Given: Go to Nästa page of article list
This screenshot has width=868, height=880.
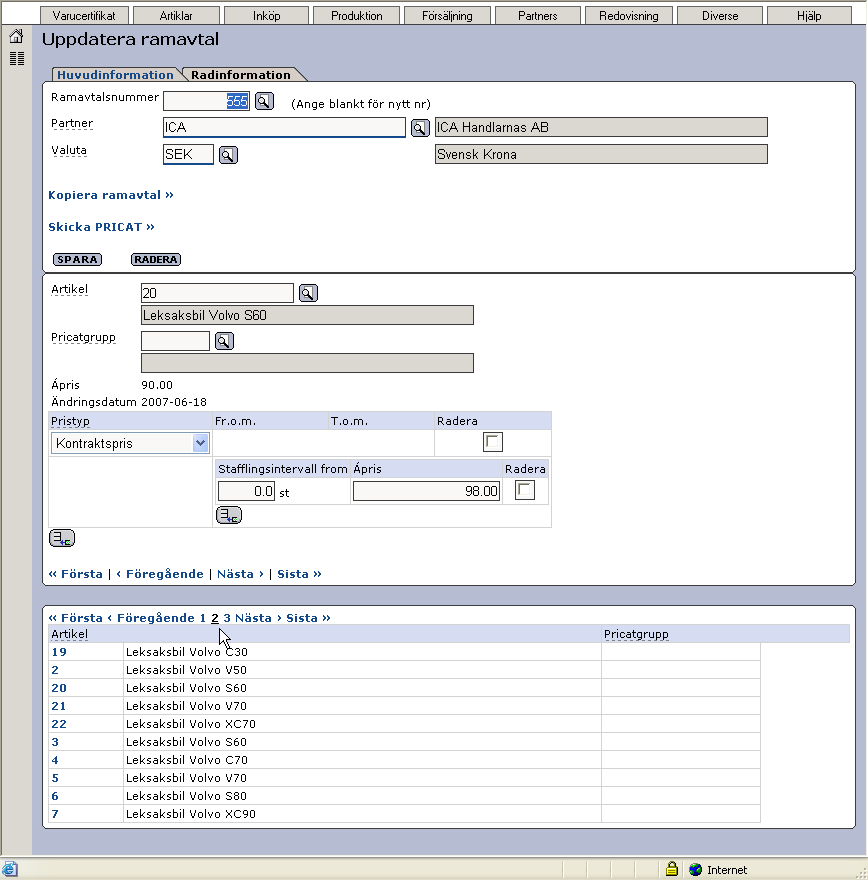Looking at the screenshot, I should 258,617.
